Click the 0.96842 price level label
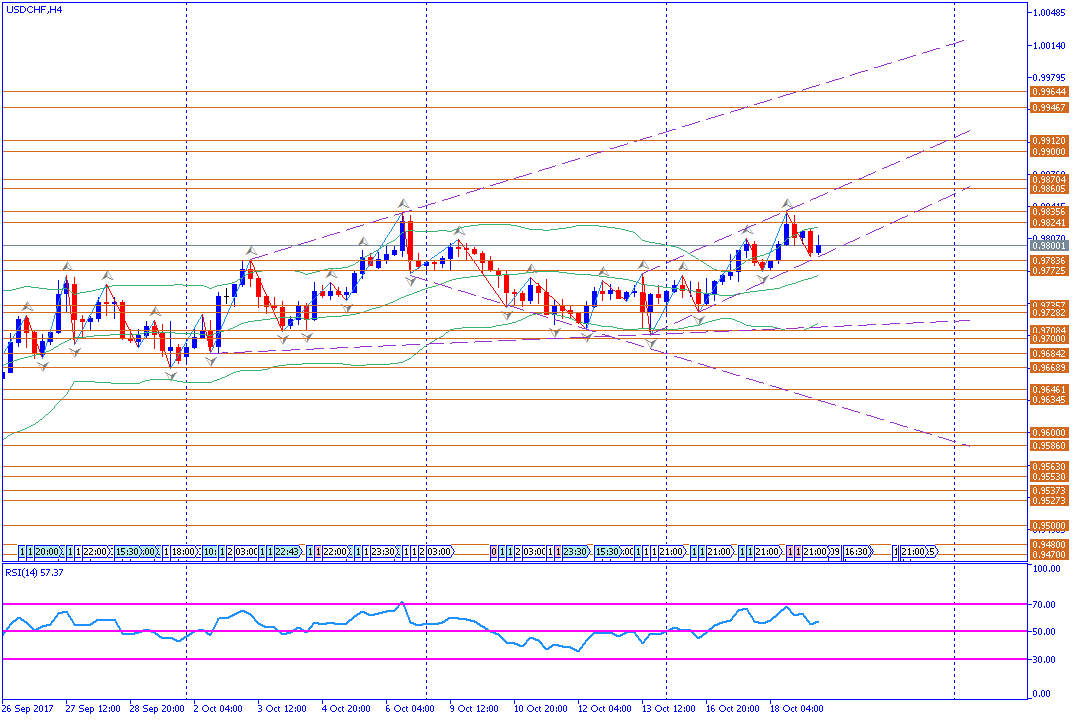Image resolution: width=1080 pixels, height=720 pixels. (x=1049, y=353)
